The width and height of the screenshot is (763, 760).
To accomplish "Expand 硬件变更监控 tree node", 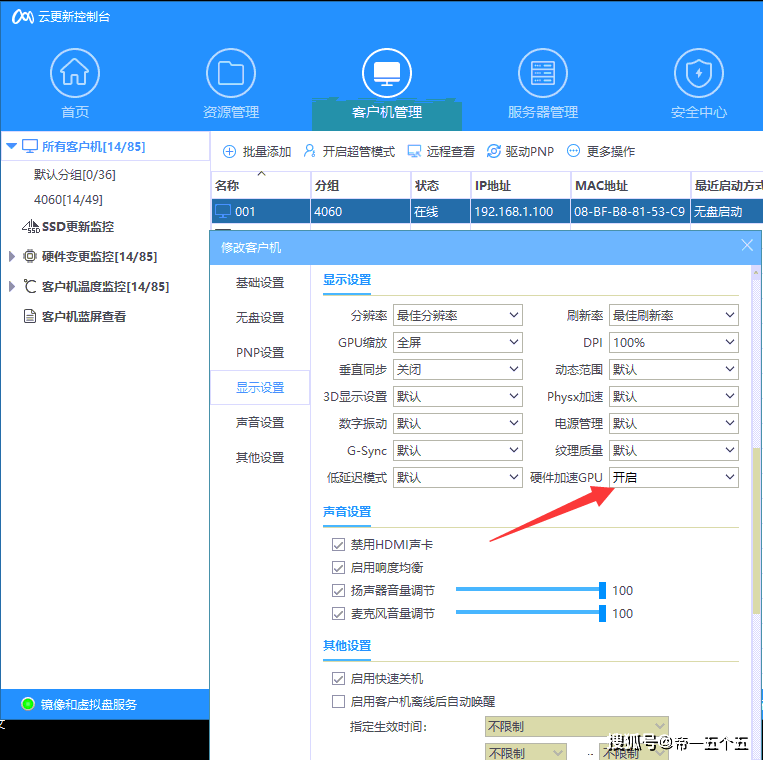I will tap(12, 257).
